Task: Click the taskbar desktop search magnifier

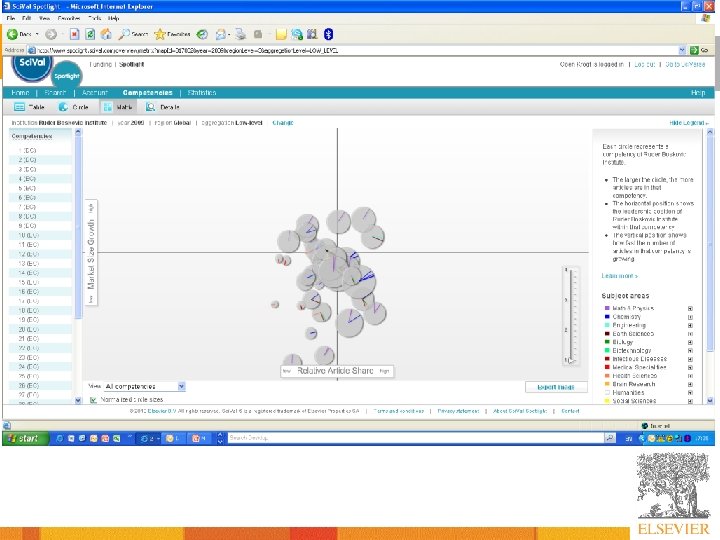Action: click(x=610, y=438)
